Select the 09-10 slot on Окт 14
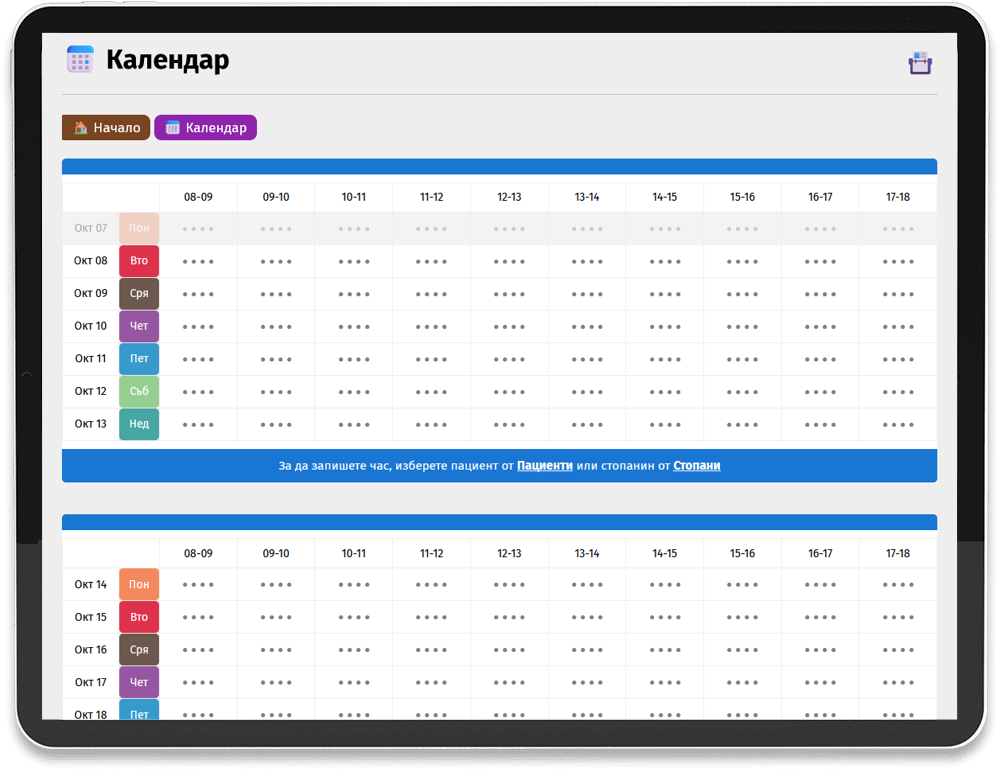Image resolution: width=1000 pixels, height=770 pixels. (276, 584)
